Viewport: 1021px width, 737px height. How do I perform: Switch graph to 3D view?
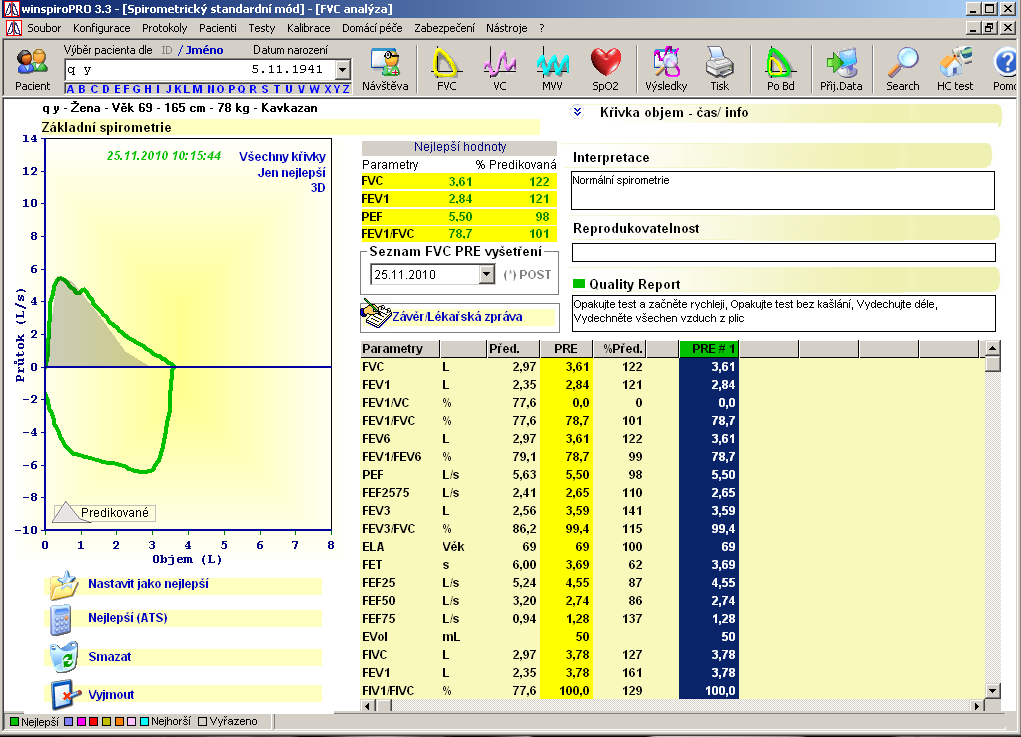tap(318, 188)
